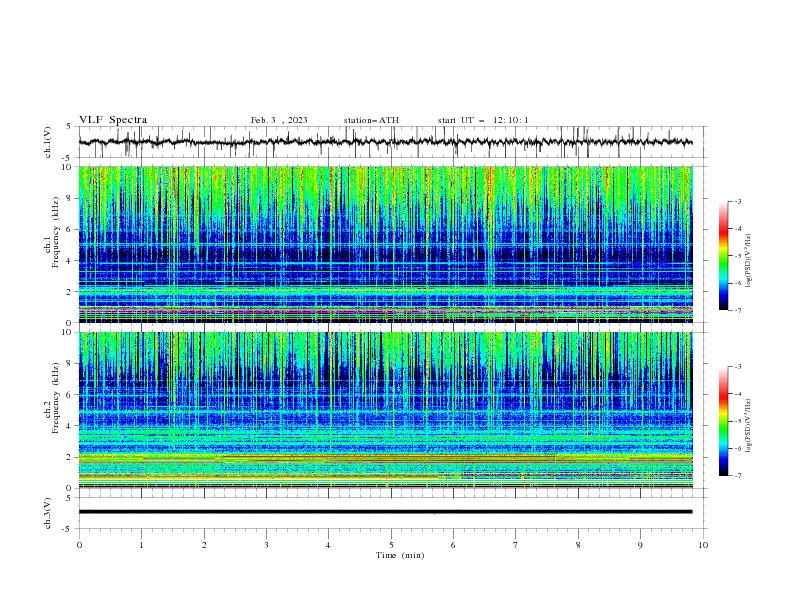Click the time axis tick label "4"
Screen dimensions: 792x612
pos(328,545)
